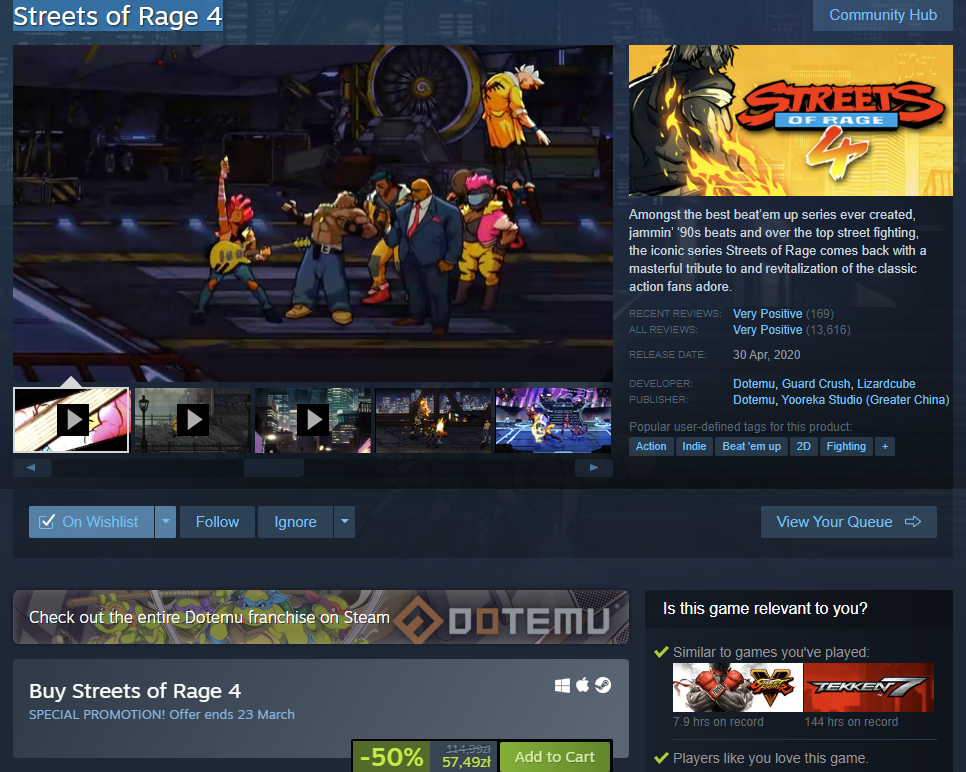Click '144 hrs on record' text
Viewport: 966px width, 772px height.
pyautogui.click(x=851, y=721)
